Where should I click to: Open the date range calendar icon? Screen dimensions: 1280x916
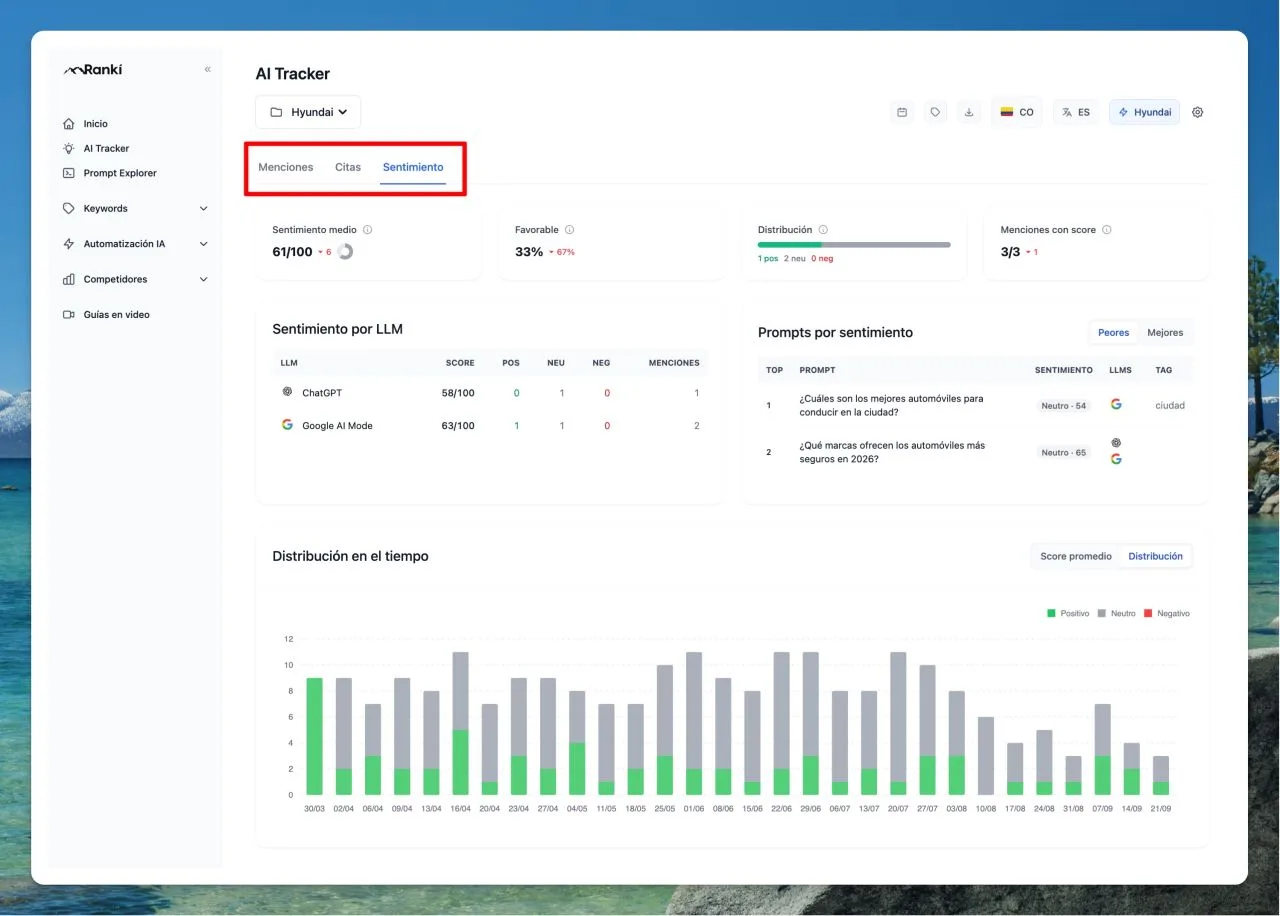[x=902, y=112]
